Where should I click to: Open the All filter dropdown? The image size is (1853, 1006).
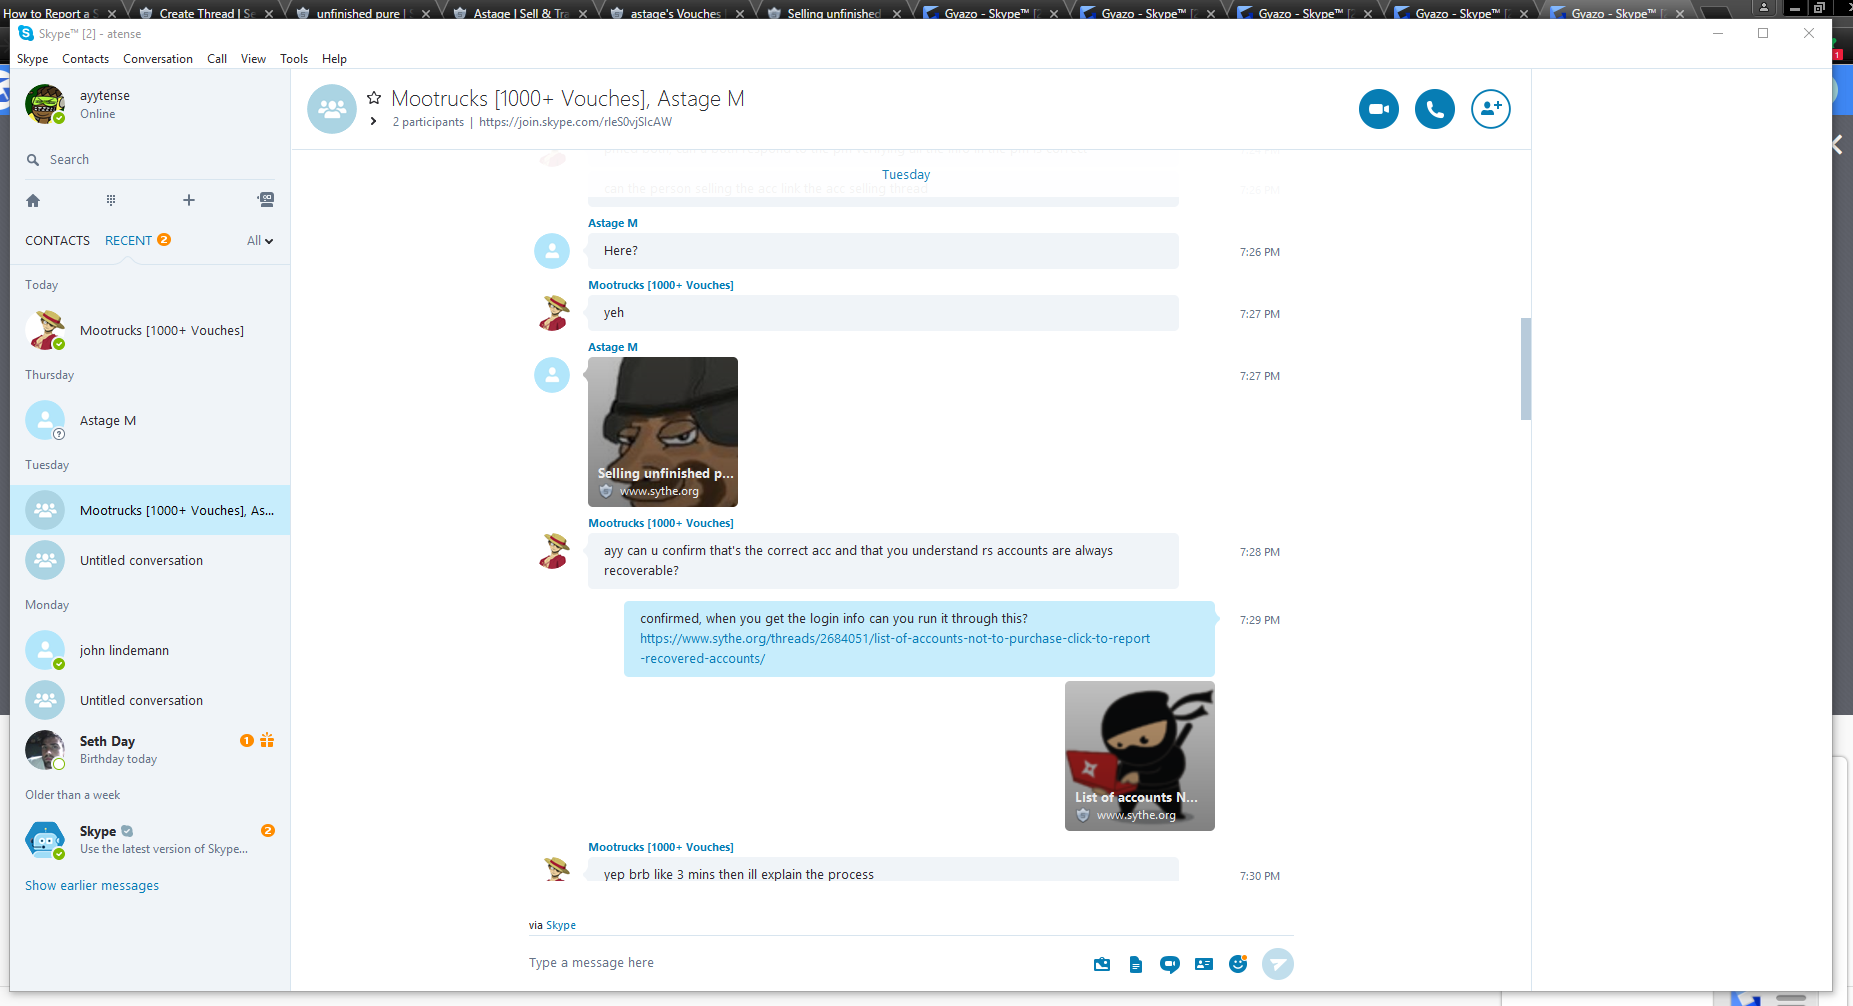260,241
